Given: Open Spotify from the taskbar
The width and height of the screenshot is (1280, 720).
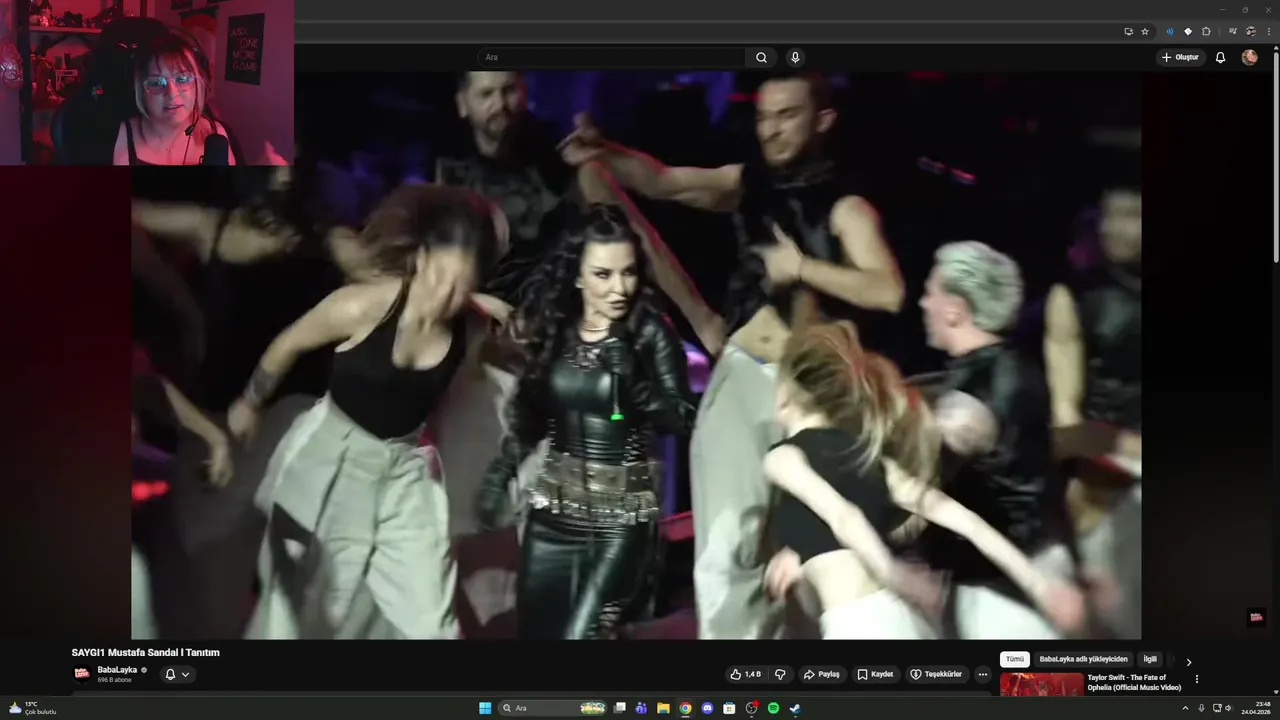Looking at the screenshot, I should tap(773, 708).
